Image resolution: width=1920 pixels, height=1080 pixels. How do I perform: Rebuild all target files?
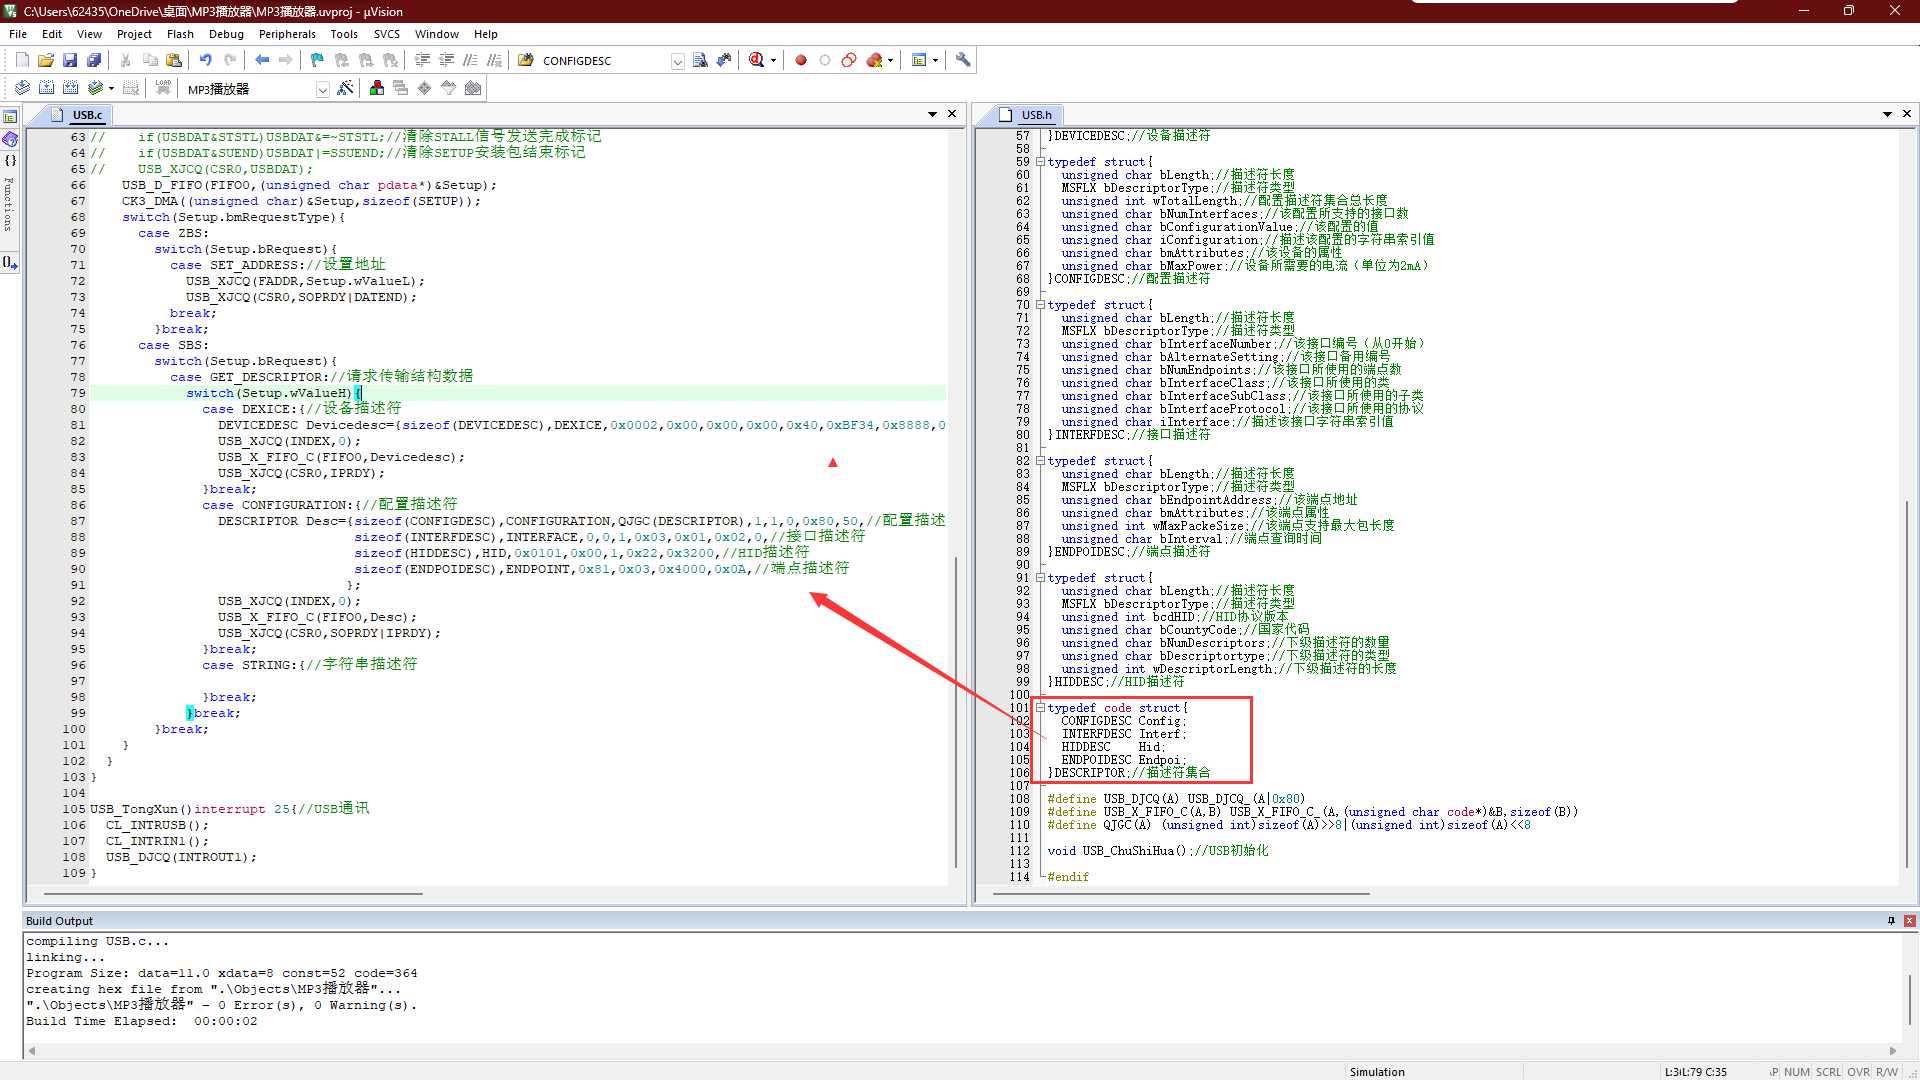70,88
